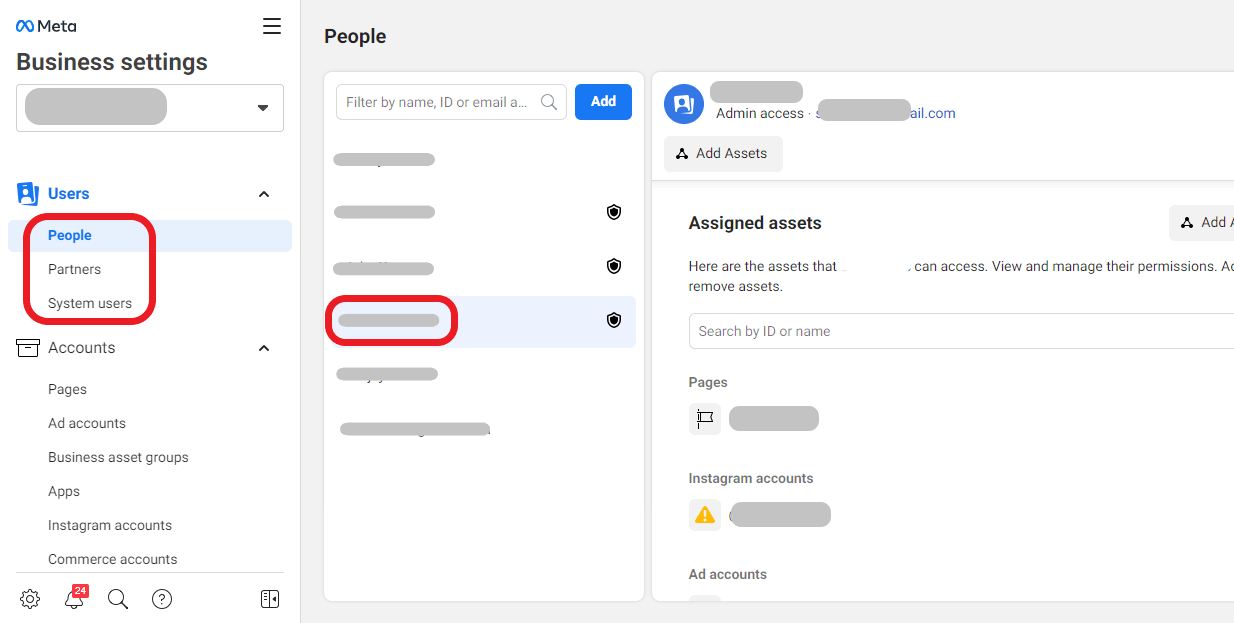
Task: Click the Instagram account warning icon
Action: pos(705,515)
